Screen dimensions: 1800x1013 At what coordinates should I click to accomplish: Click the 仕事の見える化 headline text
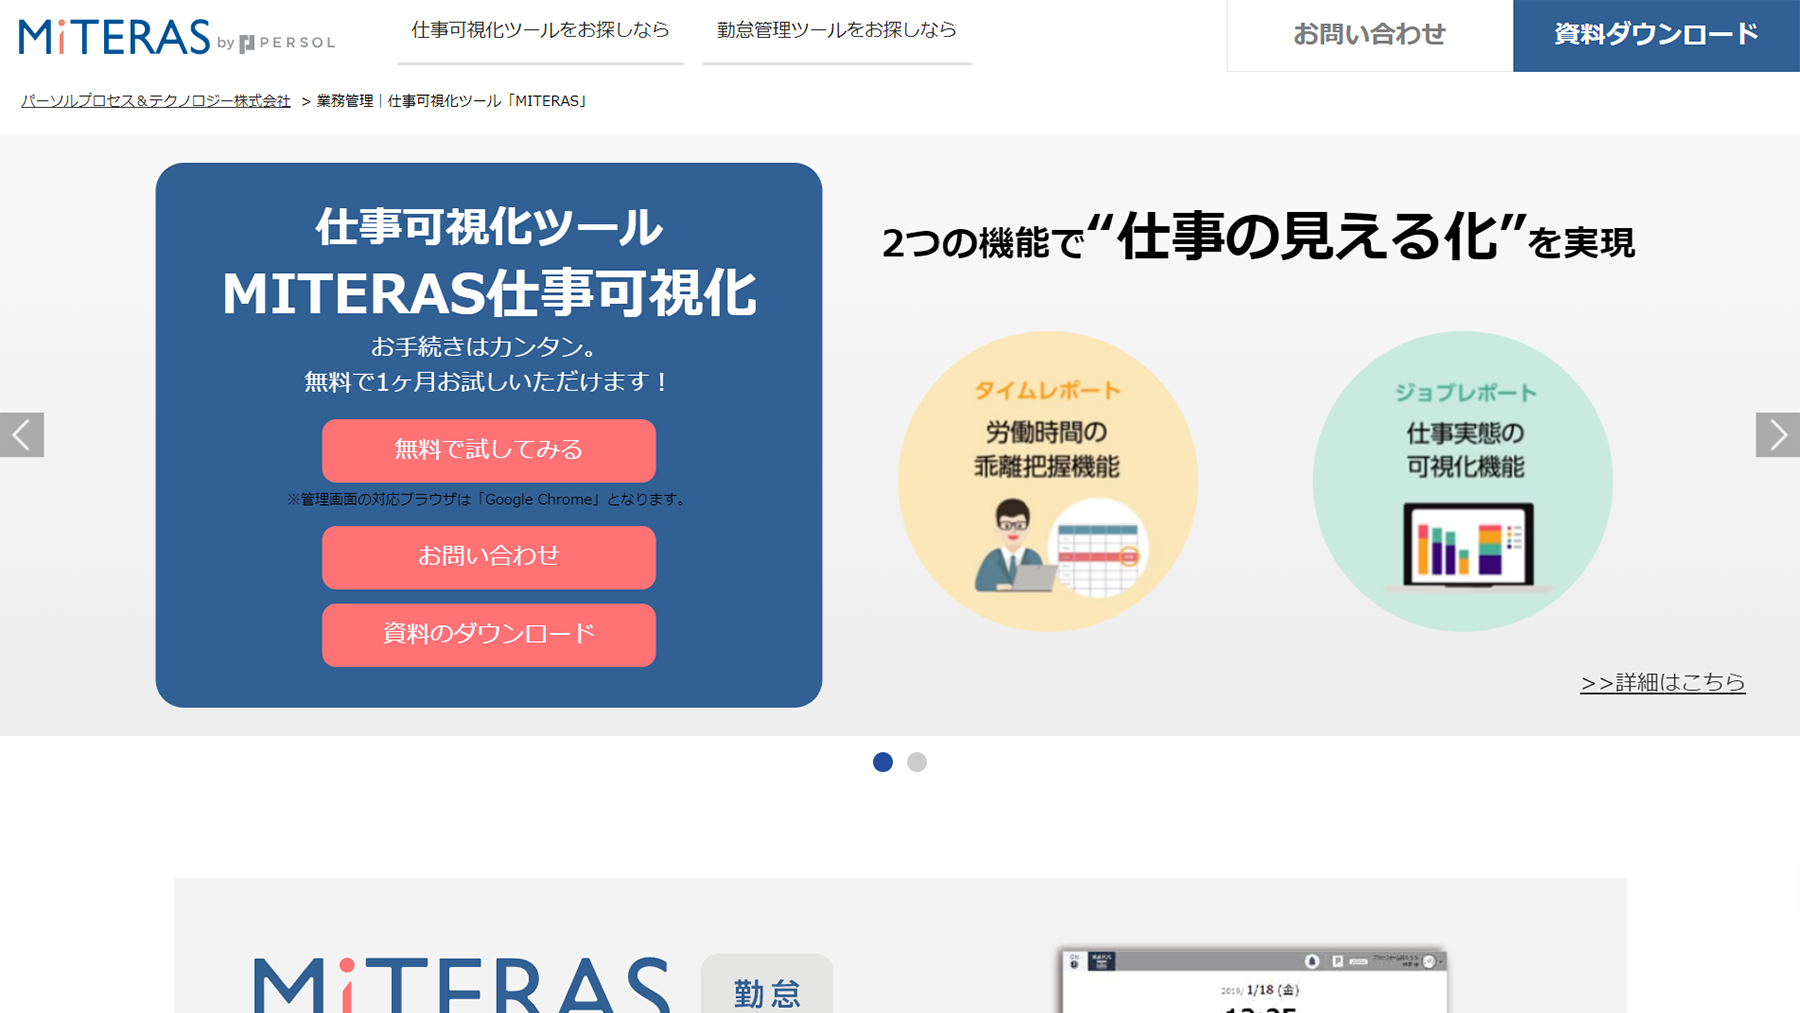point(1305,238)
